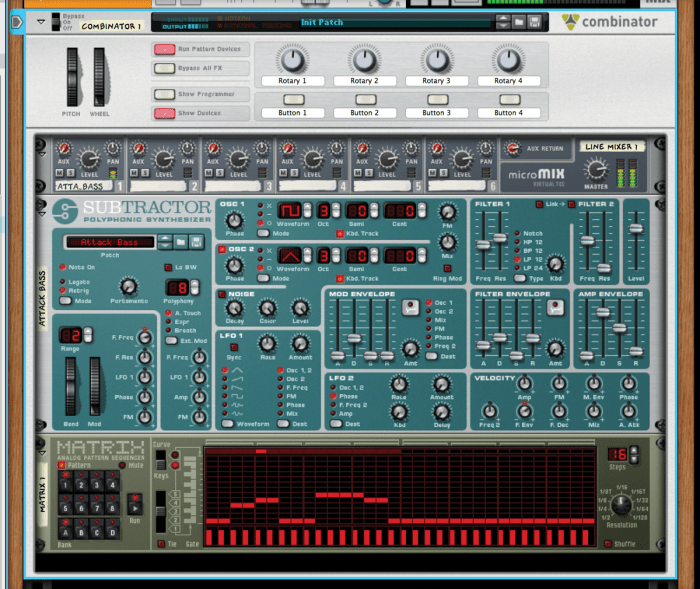
Task: Click the Aux Return knob
Action: click(x=512, y=148)
